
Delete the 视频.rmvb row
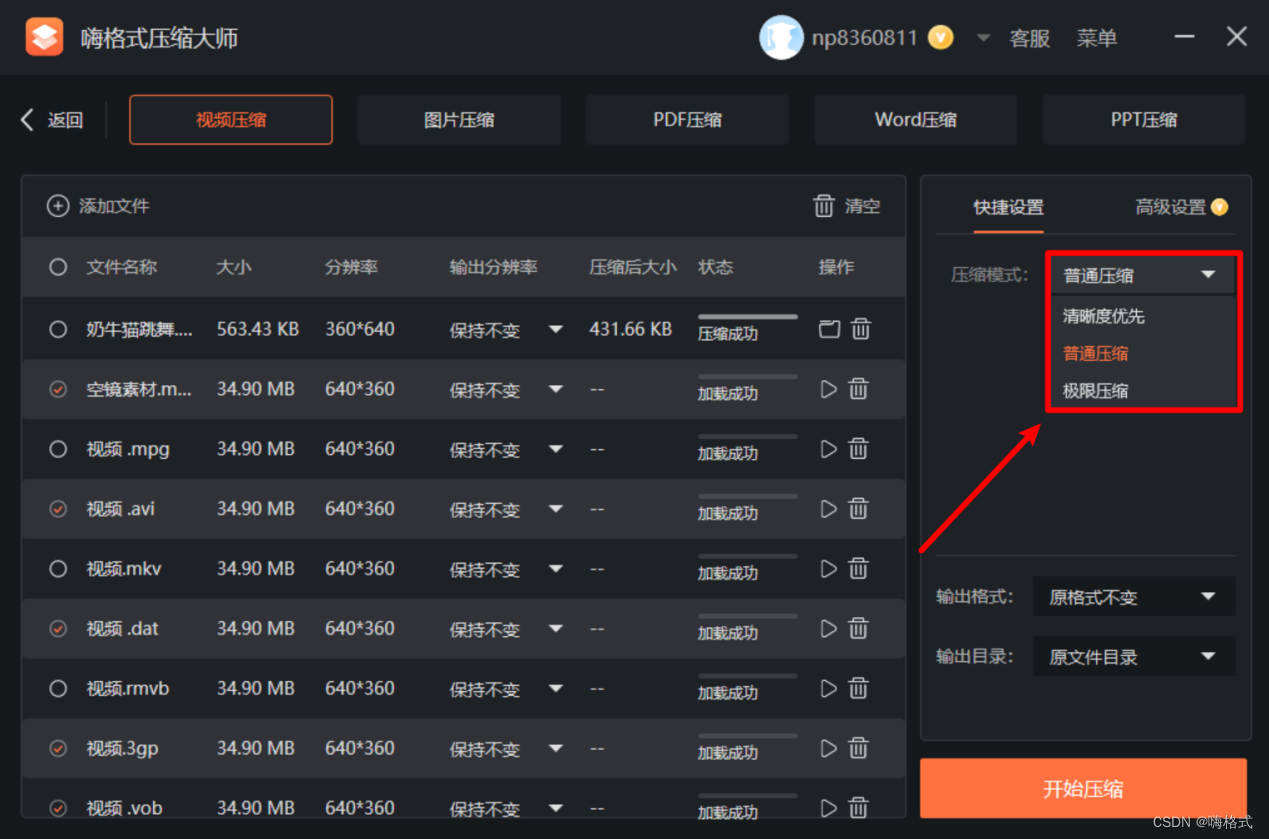[x=858, y=688]
